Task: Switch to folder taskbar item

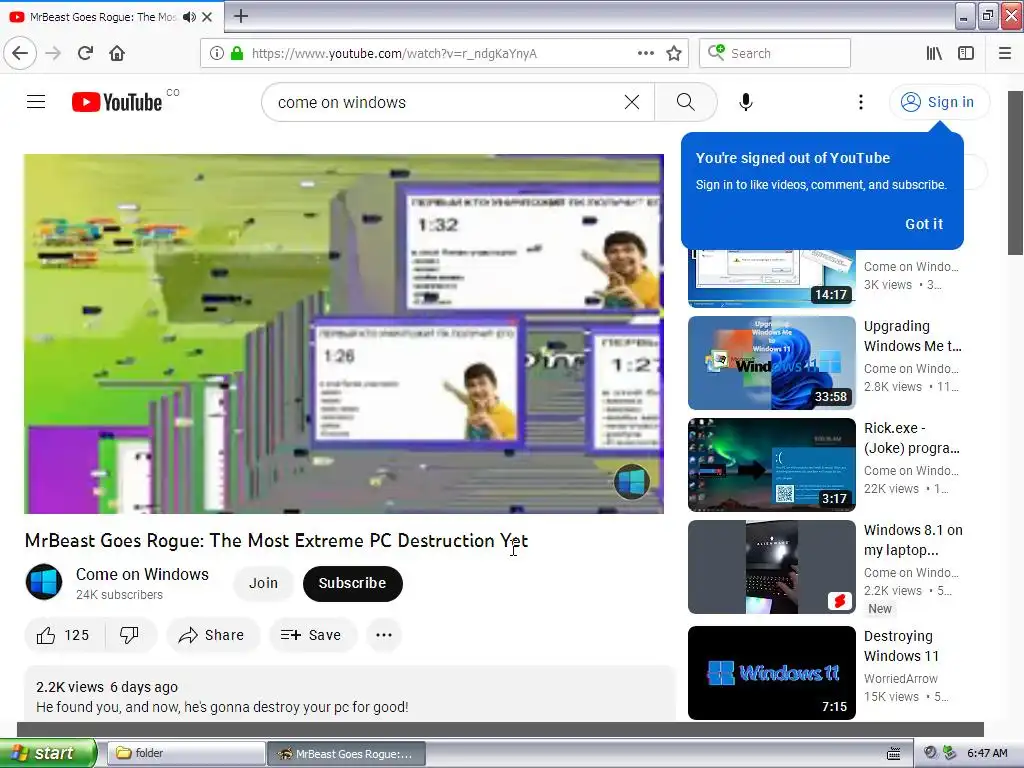Action: click(x=185, y=753)
